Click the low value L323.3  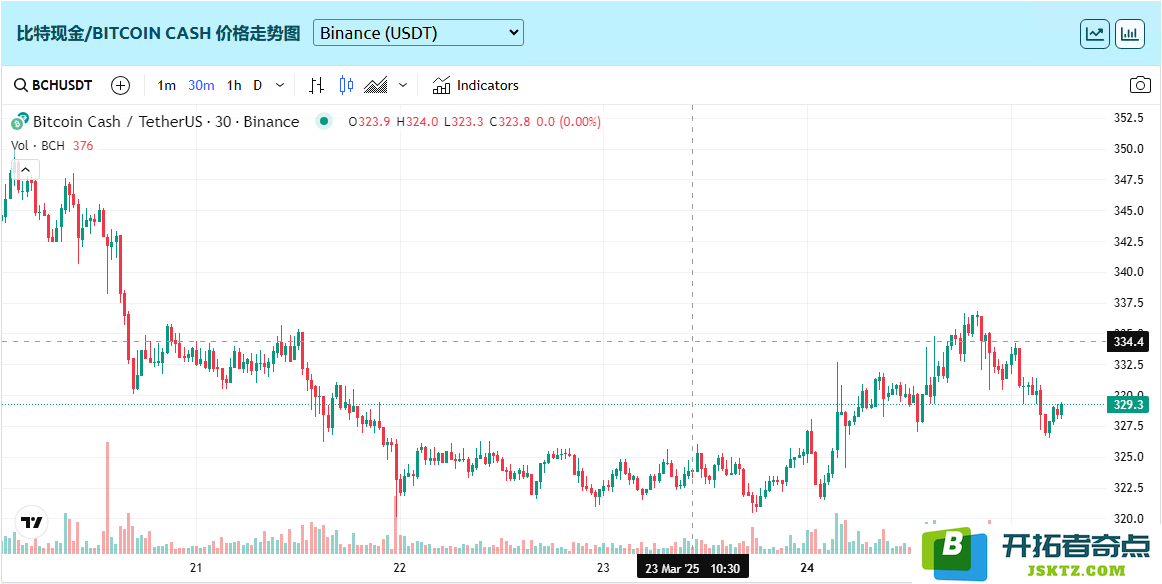(464, 122)
